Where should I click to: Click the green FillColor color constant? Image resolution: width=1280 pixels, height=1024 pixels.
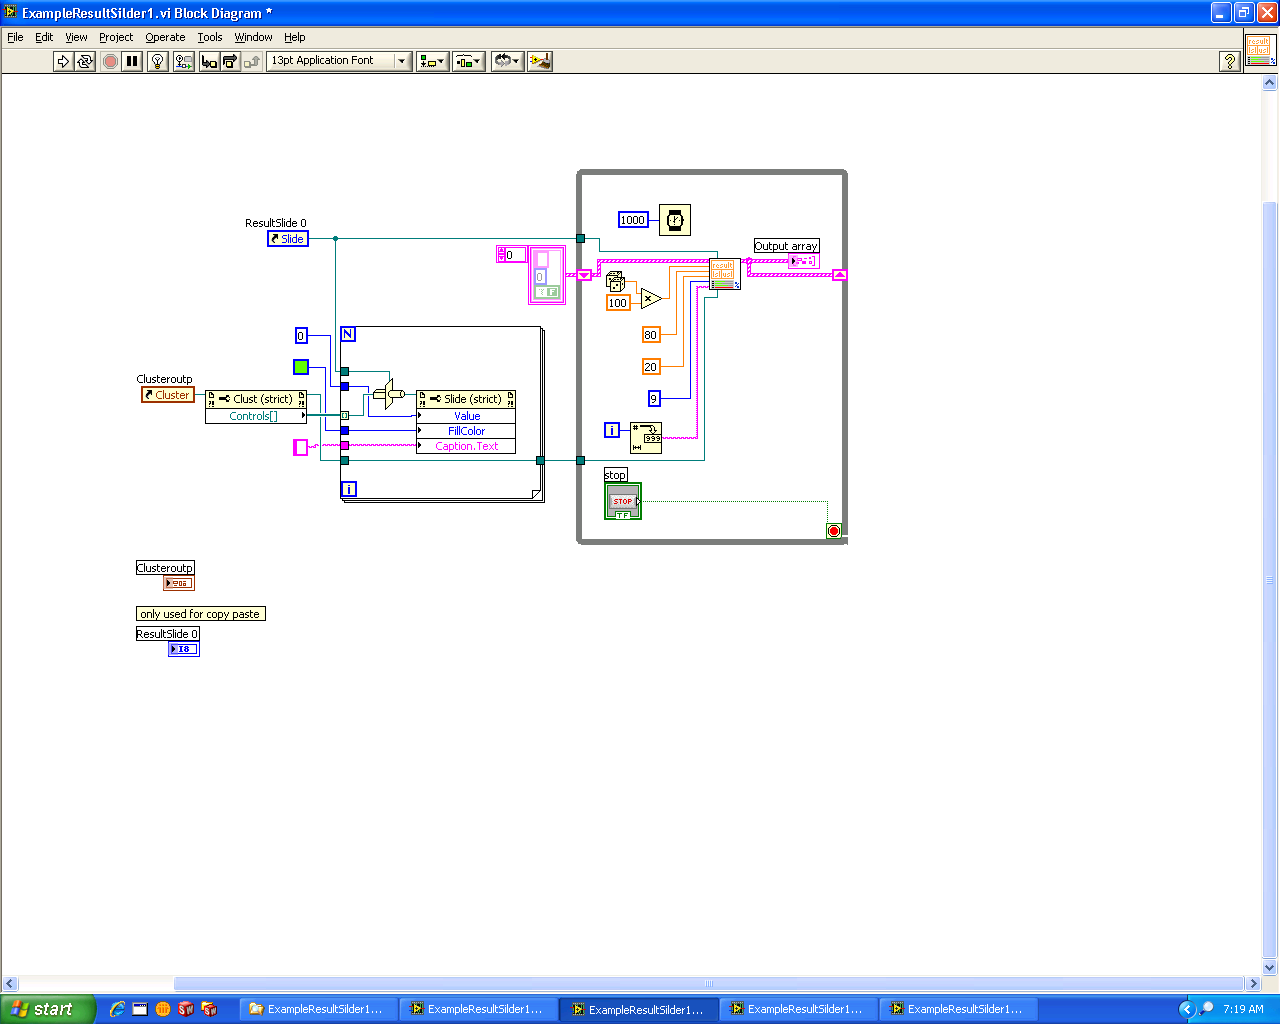[301, 367]
